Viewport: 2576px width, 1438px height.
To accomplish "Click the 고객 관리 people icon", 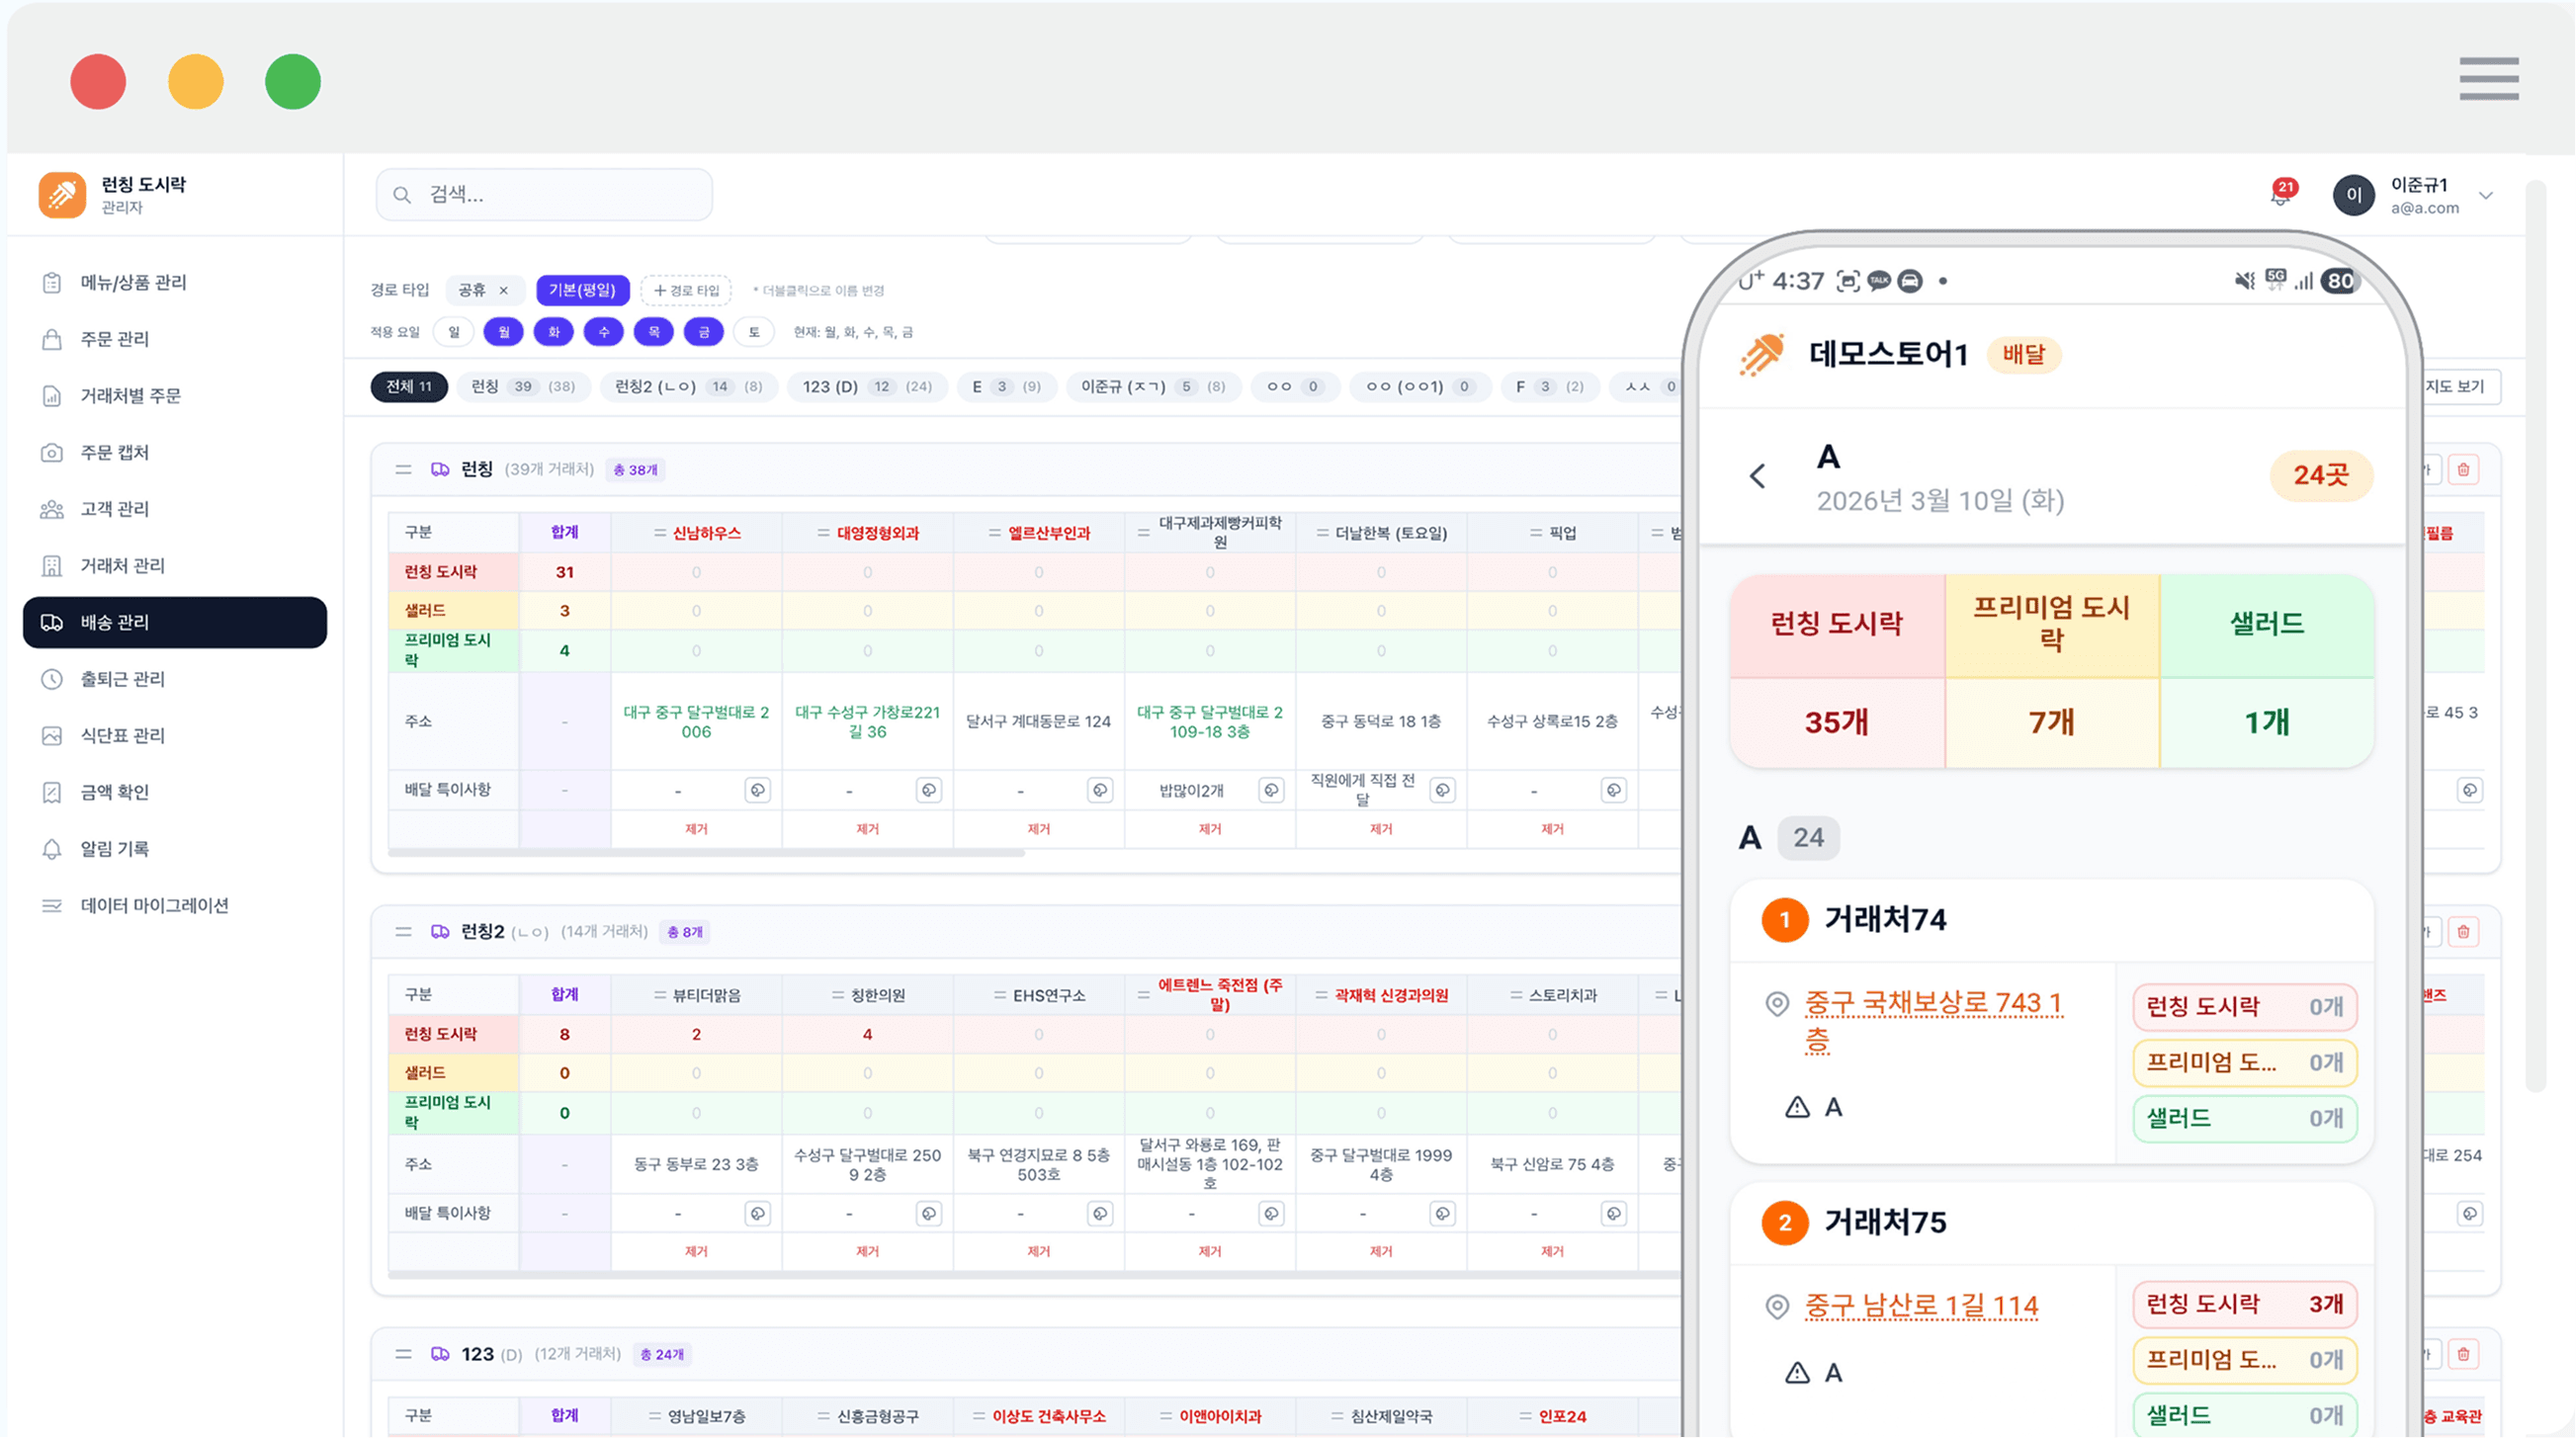I will pos(52,510).
